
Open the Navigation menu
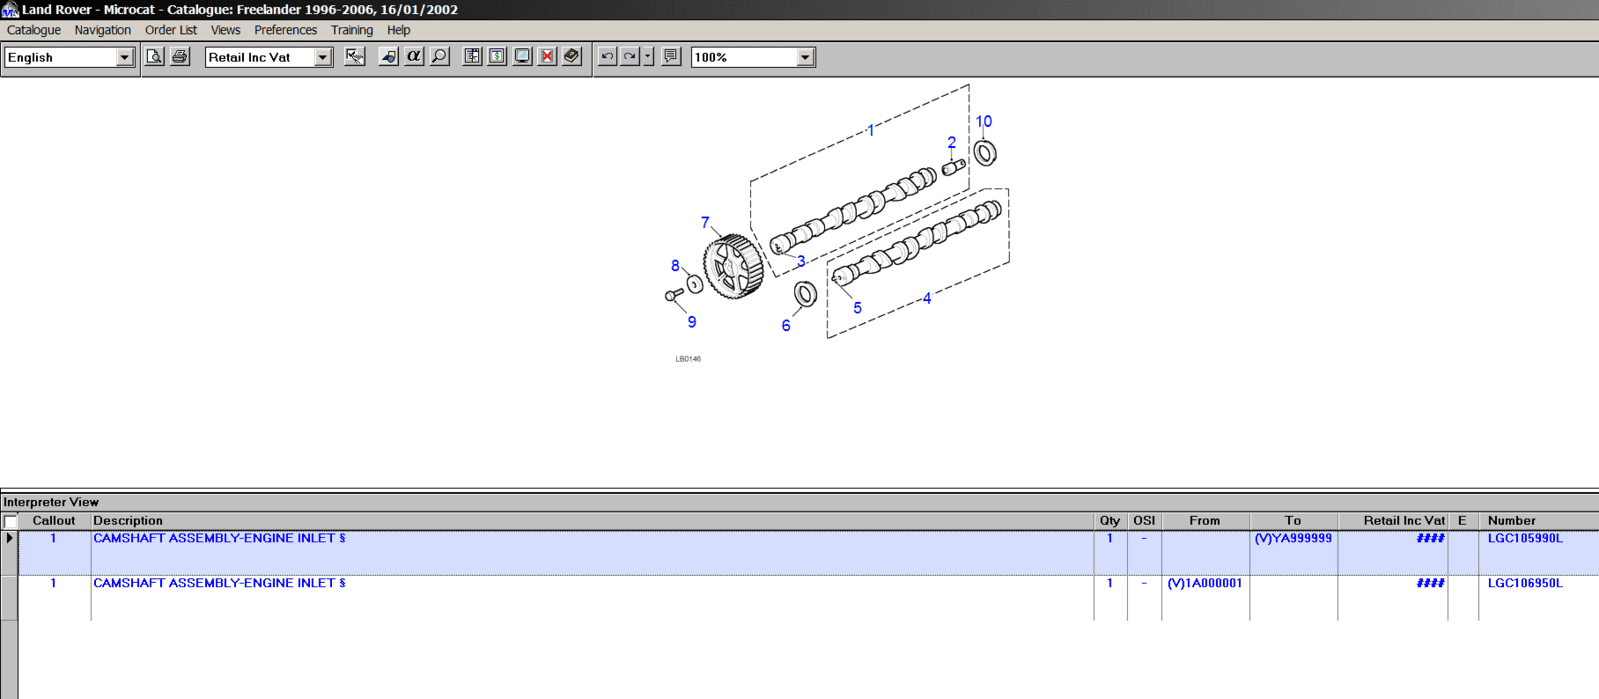[x=103, y=30]
